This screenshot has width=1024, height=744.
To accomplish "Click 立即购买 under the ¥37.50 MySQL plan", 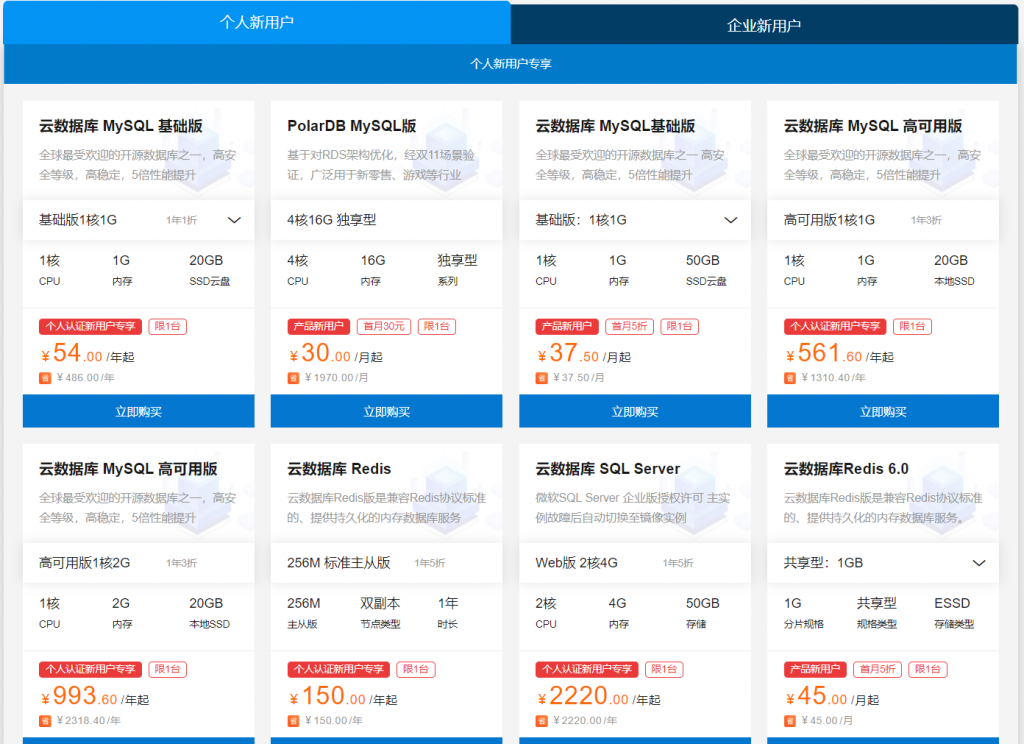I will [x=635, y=412].
